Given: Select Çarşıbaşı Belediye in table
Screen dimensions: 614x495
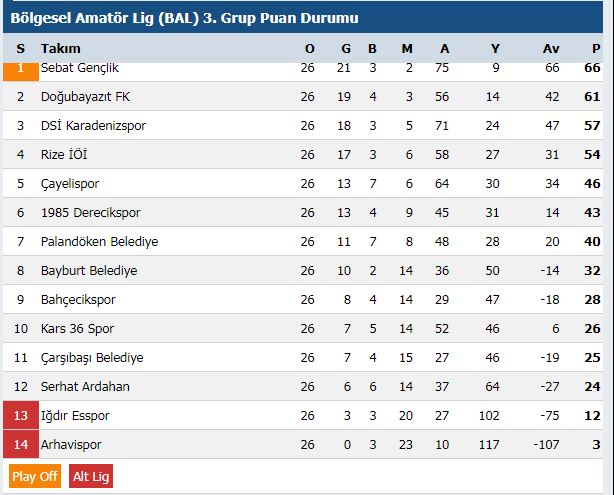Looking at the screenshot, I should (x=92, y=358).
